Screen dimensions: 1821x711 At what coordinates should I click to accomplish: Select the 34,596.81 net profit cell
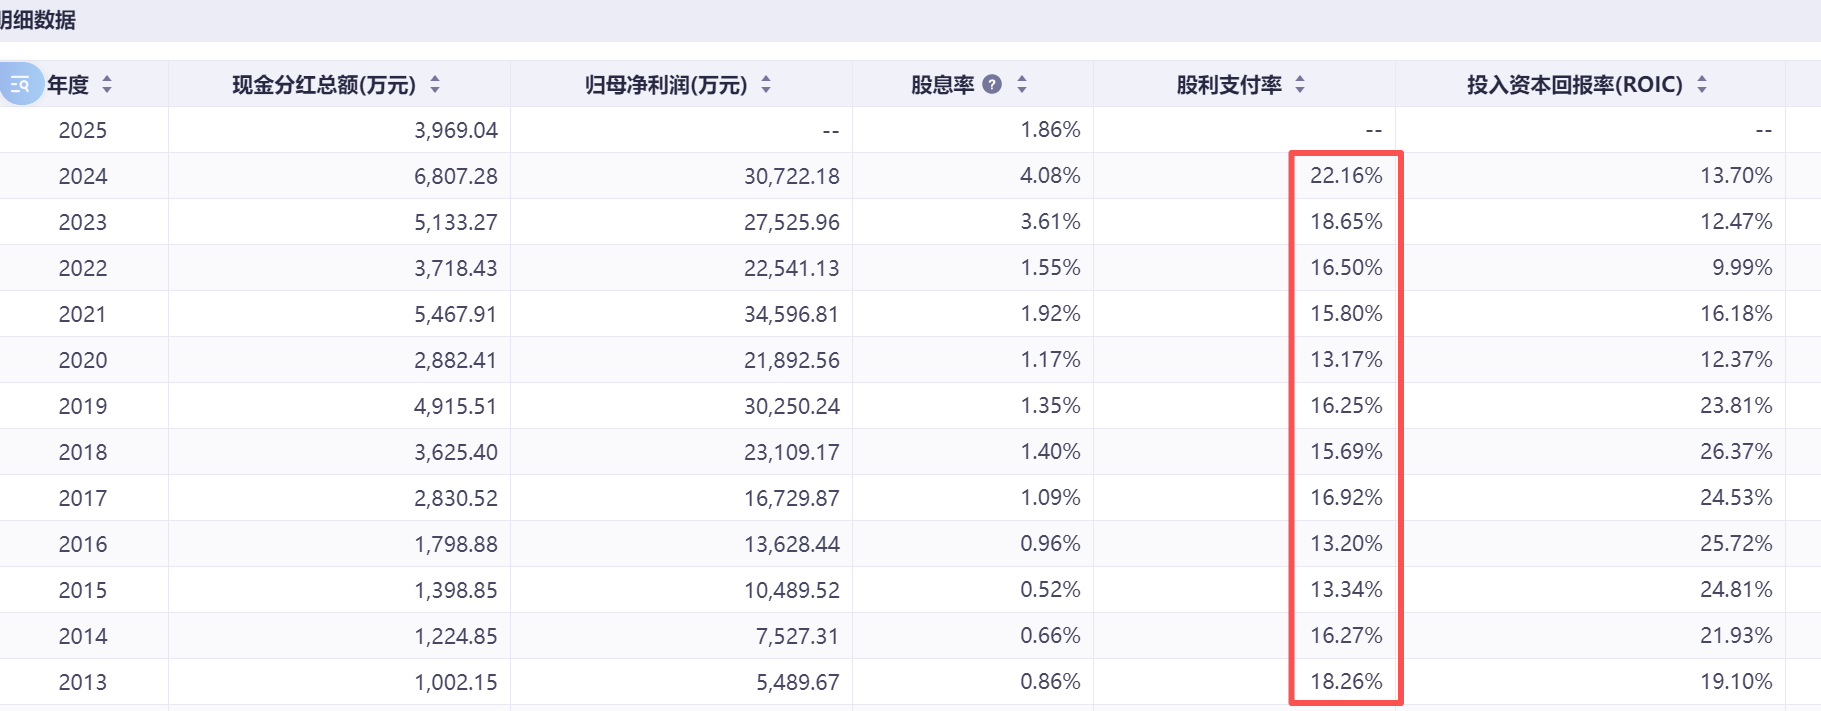(x=791, y=314)
